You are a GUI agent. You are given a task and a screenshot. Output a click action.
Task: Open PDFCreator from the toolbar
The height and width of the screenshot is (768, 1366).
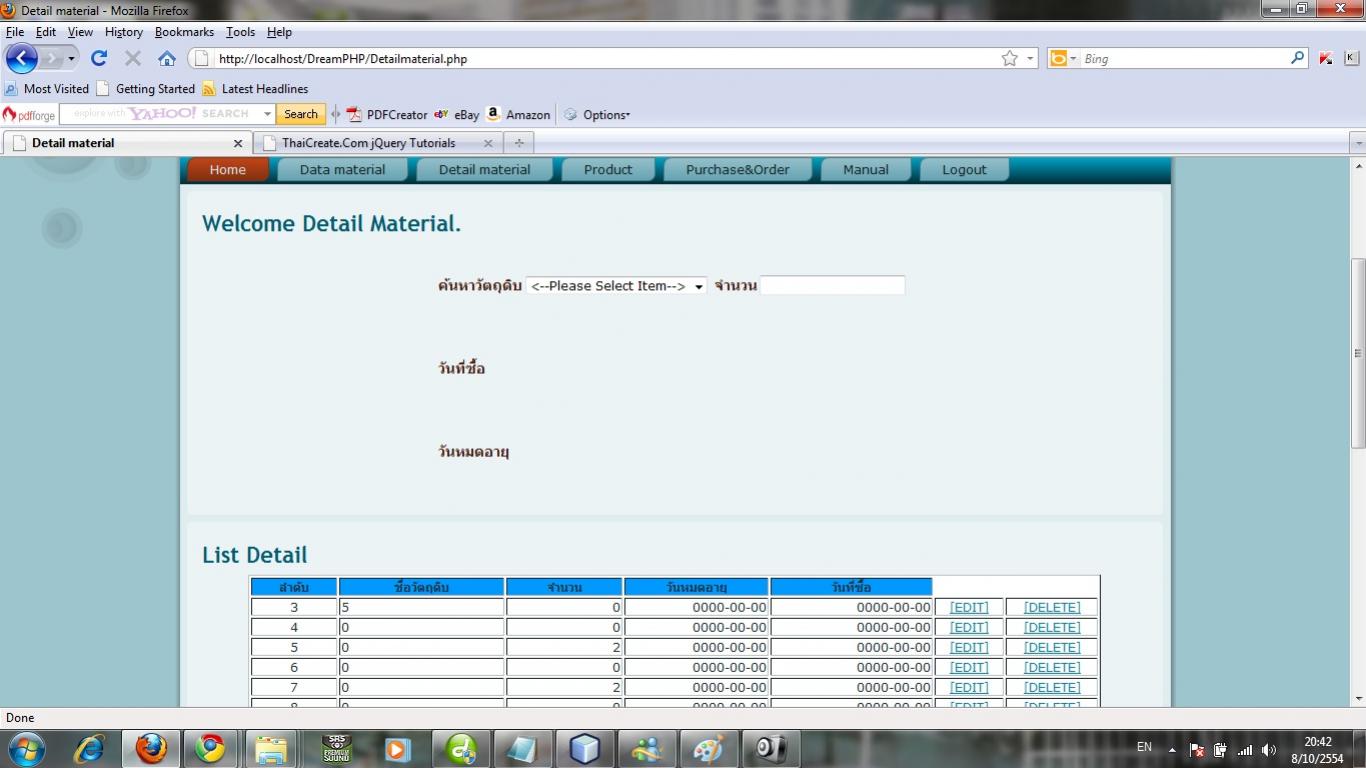click(387, 115)
